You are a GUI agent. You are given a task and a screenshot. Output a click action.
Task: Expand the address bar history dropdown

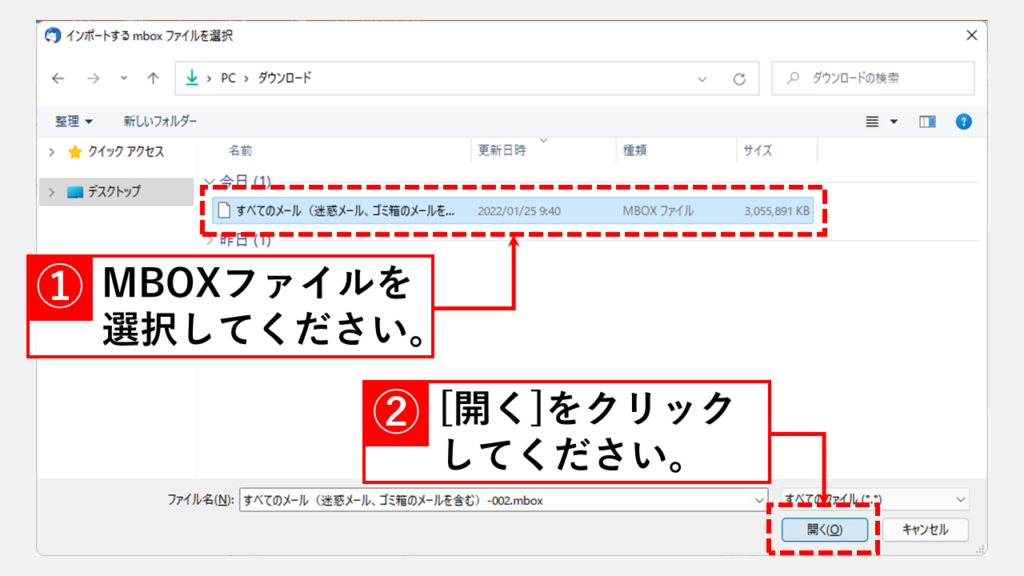(x=703, y=78)
